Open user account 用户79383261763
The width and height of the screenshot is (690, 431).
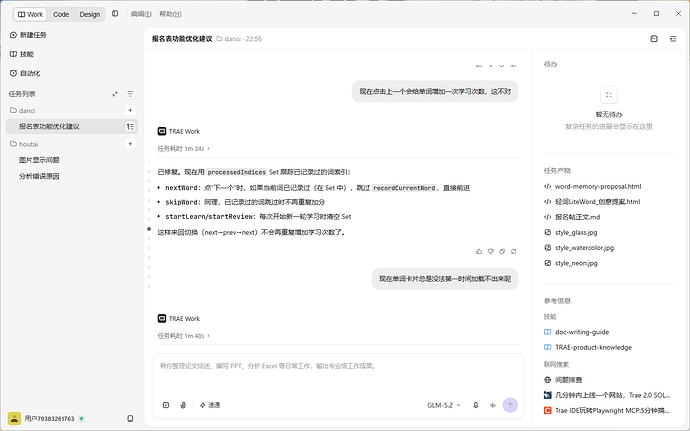pos(49,418)
